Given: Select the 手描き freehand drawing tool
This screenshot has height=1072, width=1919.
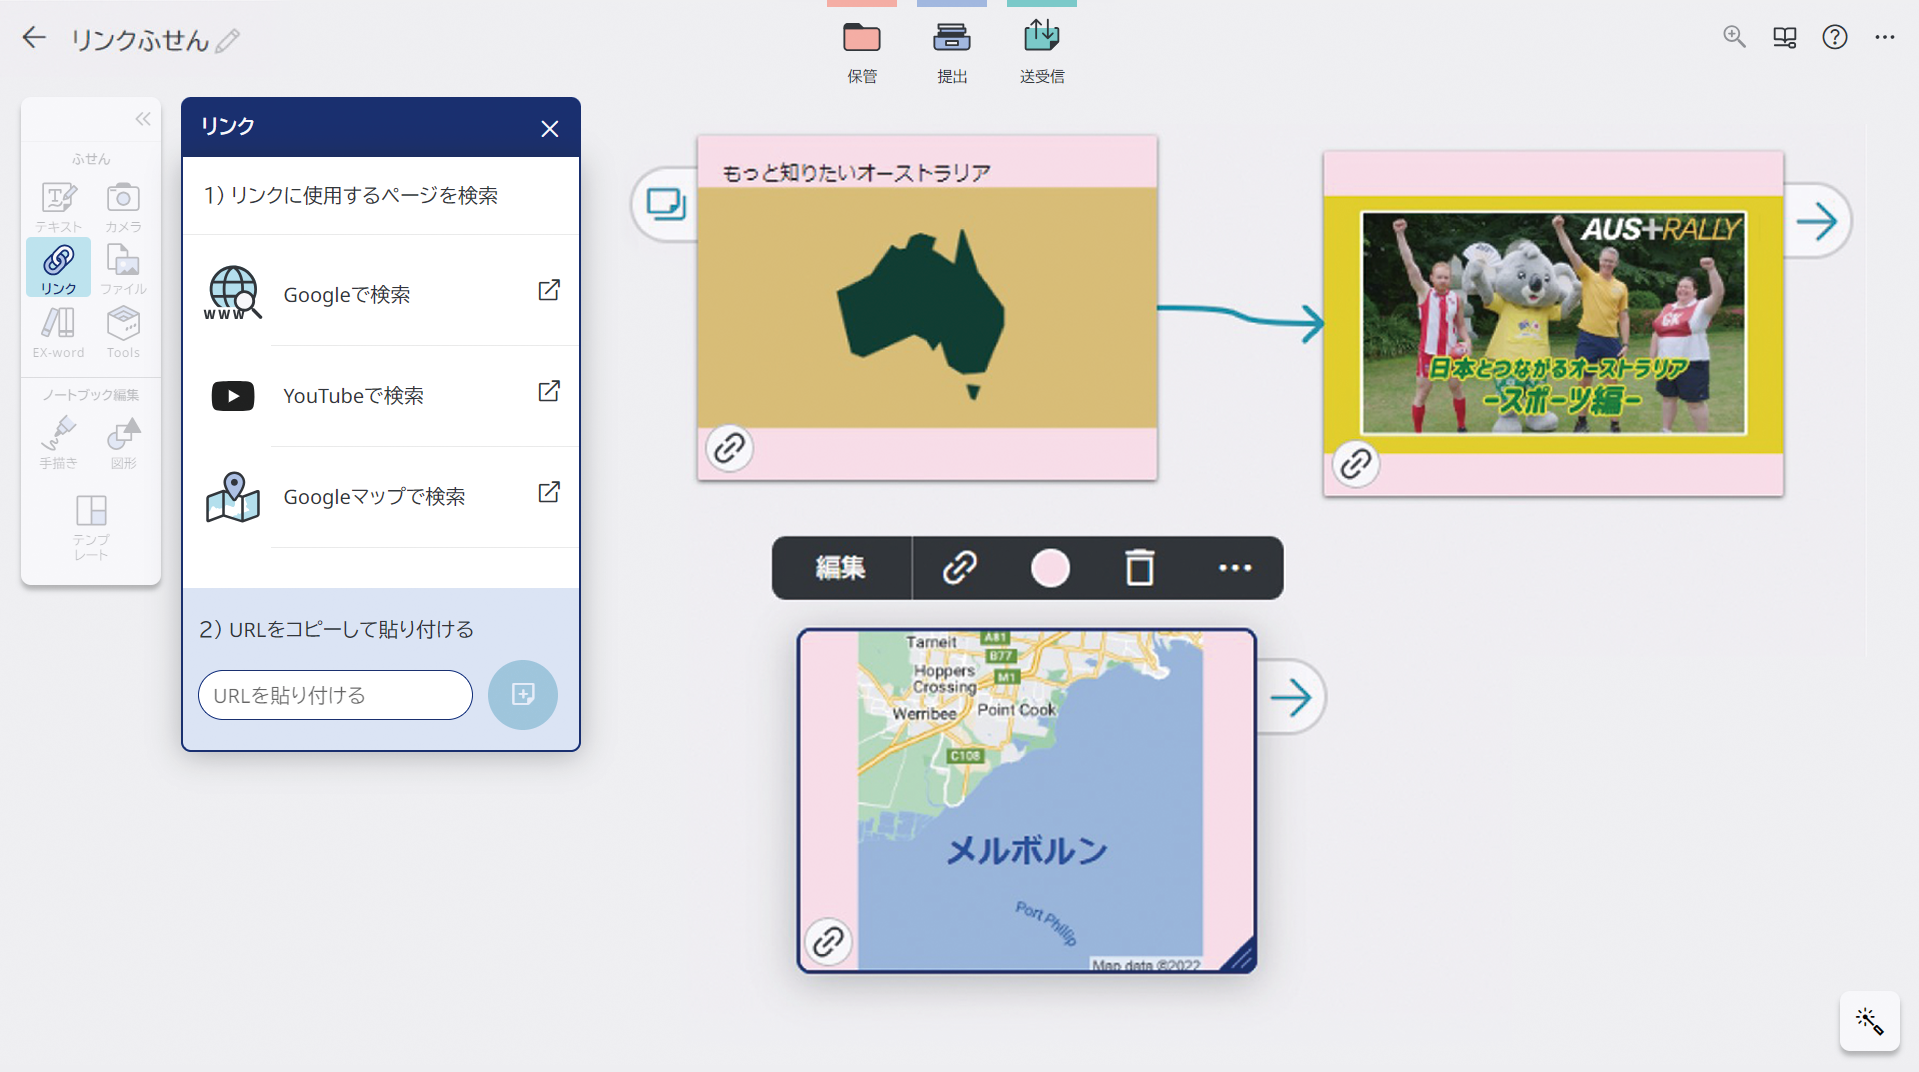Looking at the screenshot, I should click(59, 441).
